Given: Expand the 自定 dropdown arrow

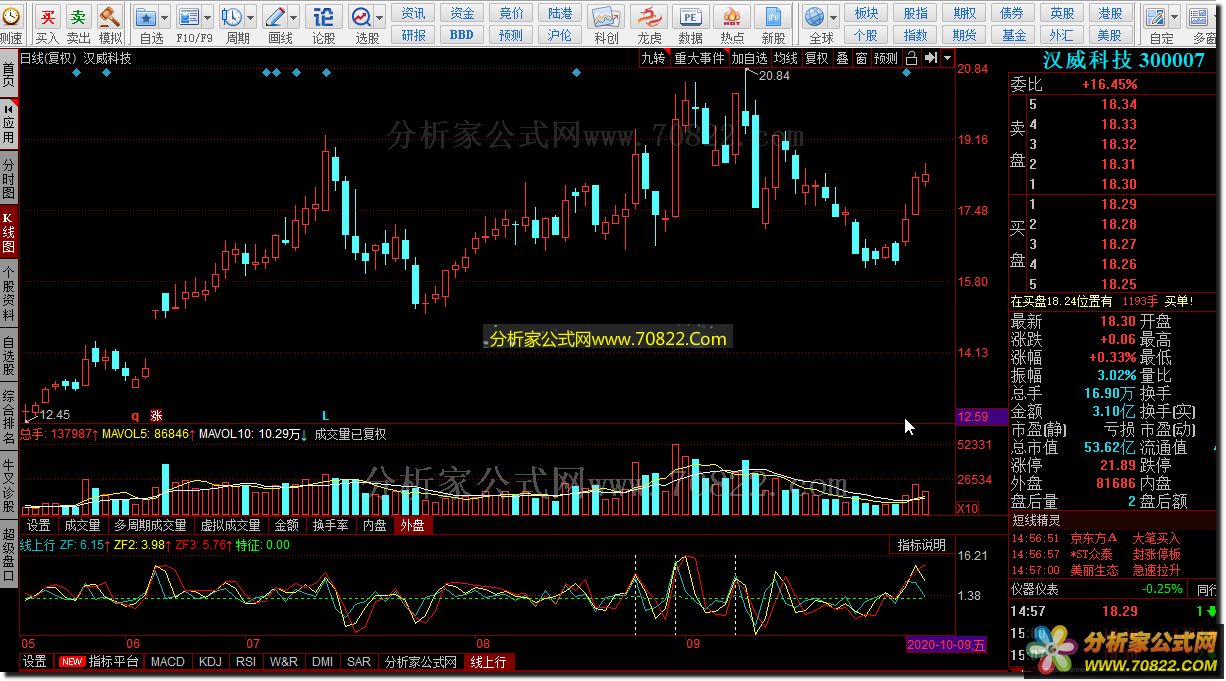Looking at the screenshot, I should [1172, 17].
